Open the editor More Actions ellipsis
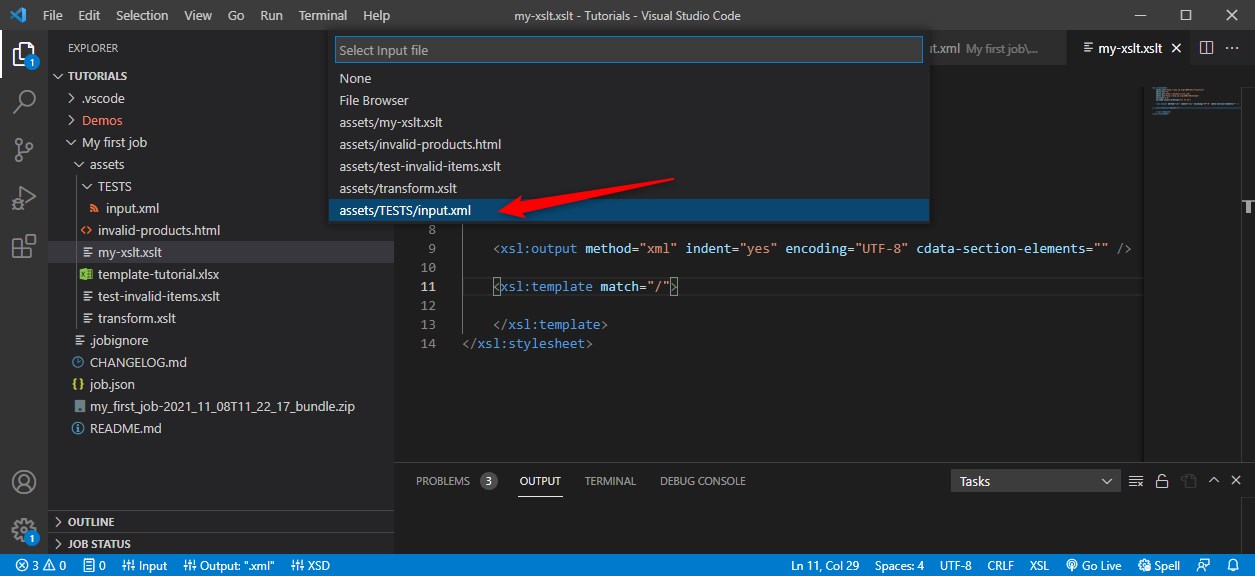The width and height of the screenshot is (1255, 576). click(1232, 48)
